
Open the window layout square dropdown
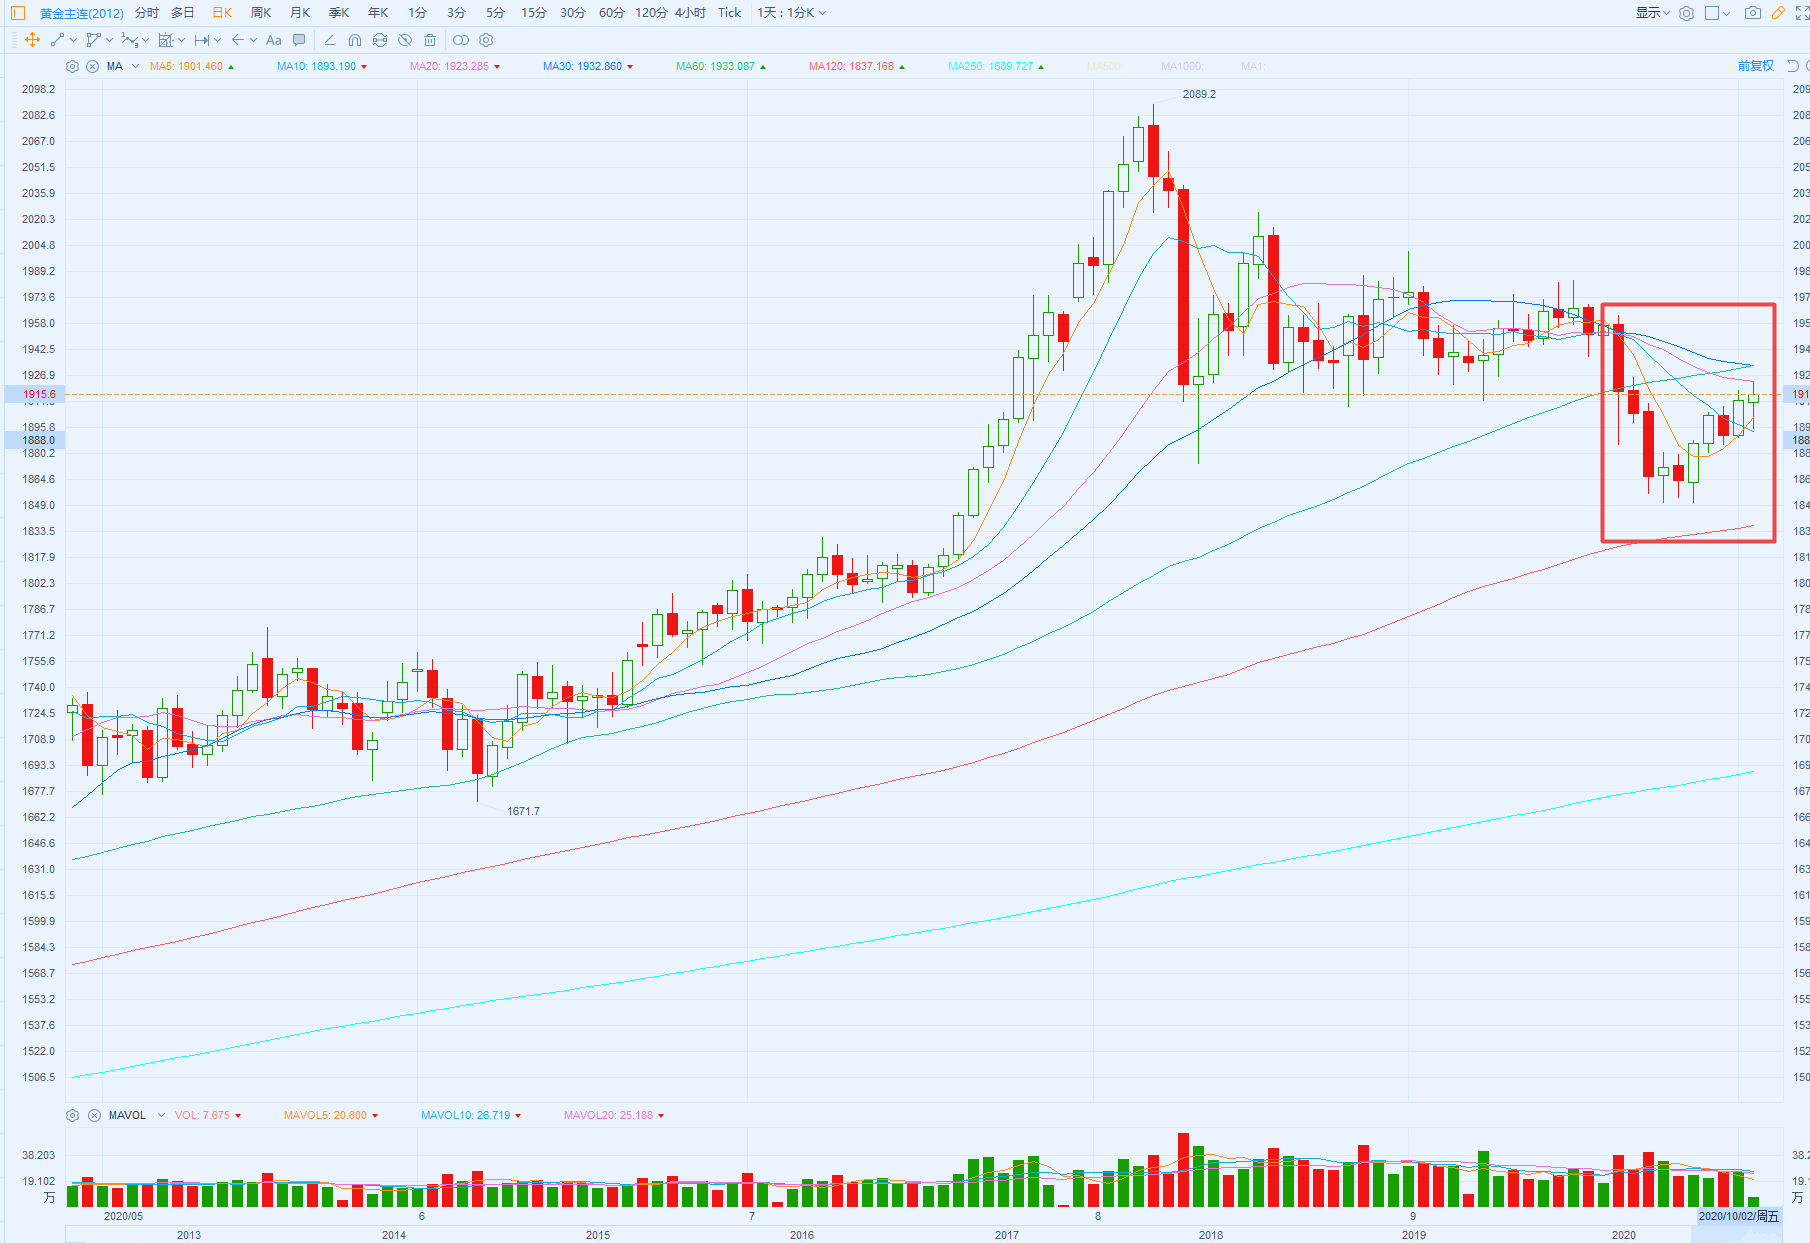click(1717, 13)
